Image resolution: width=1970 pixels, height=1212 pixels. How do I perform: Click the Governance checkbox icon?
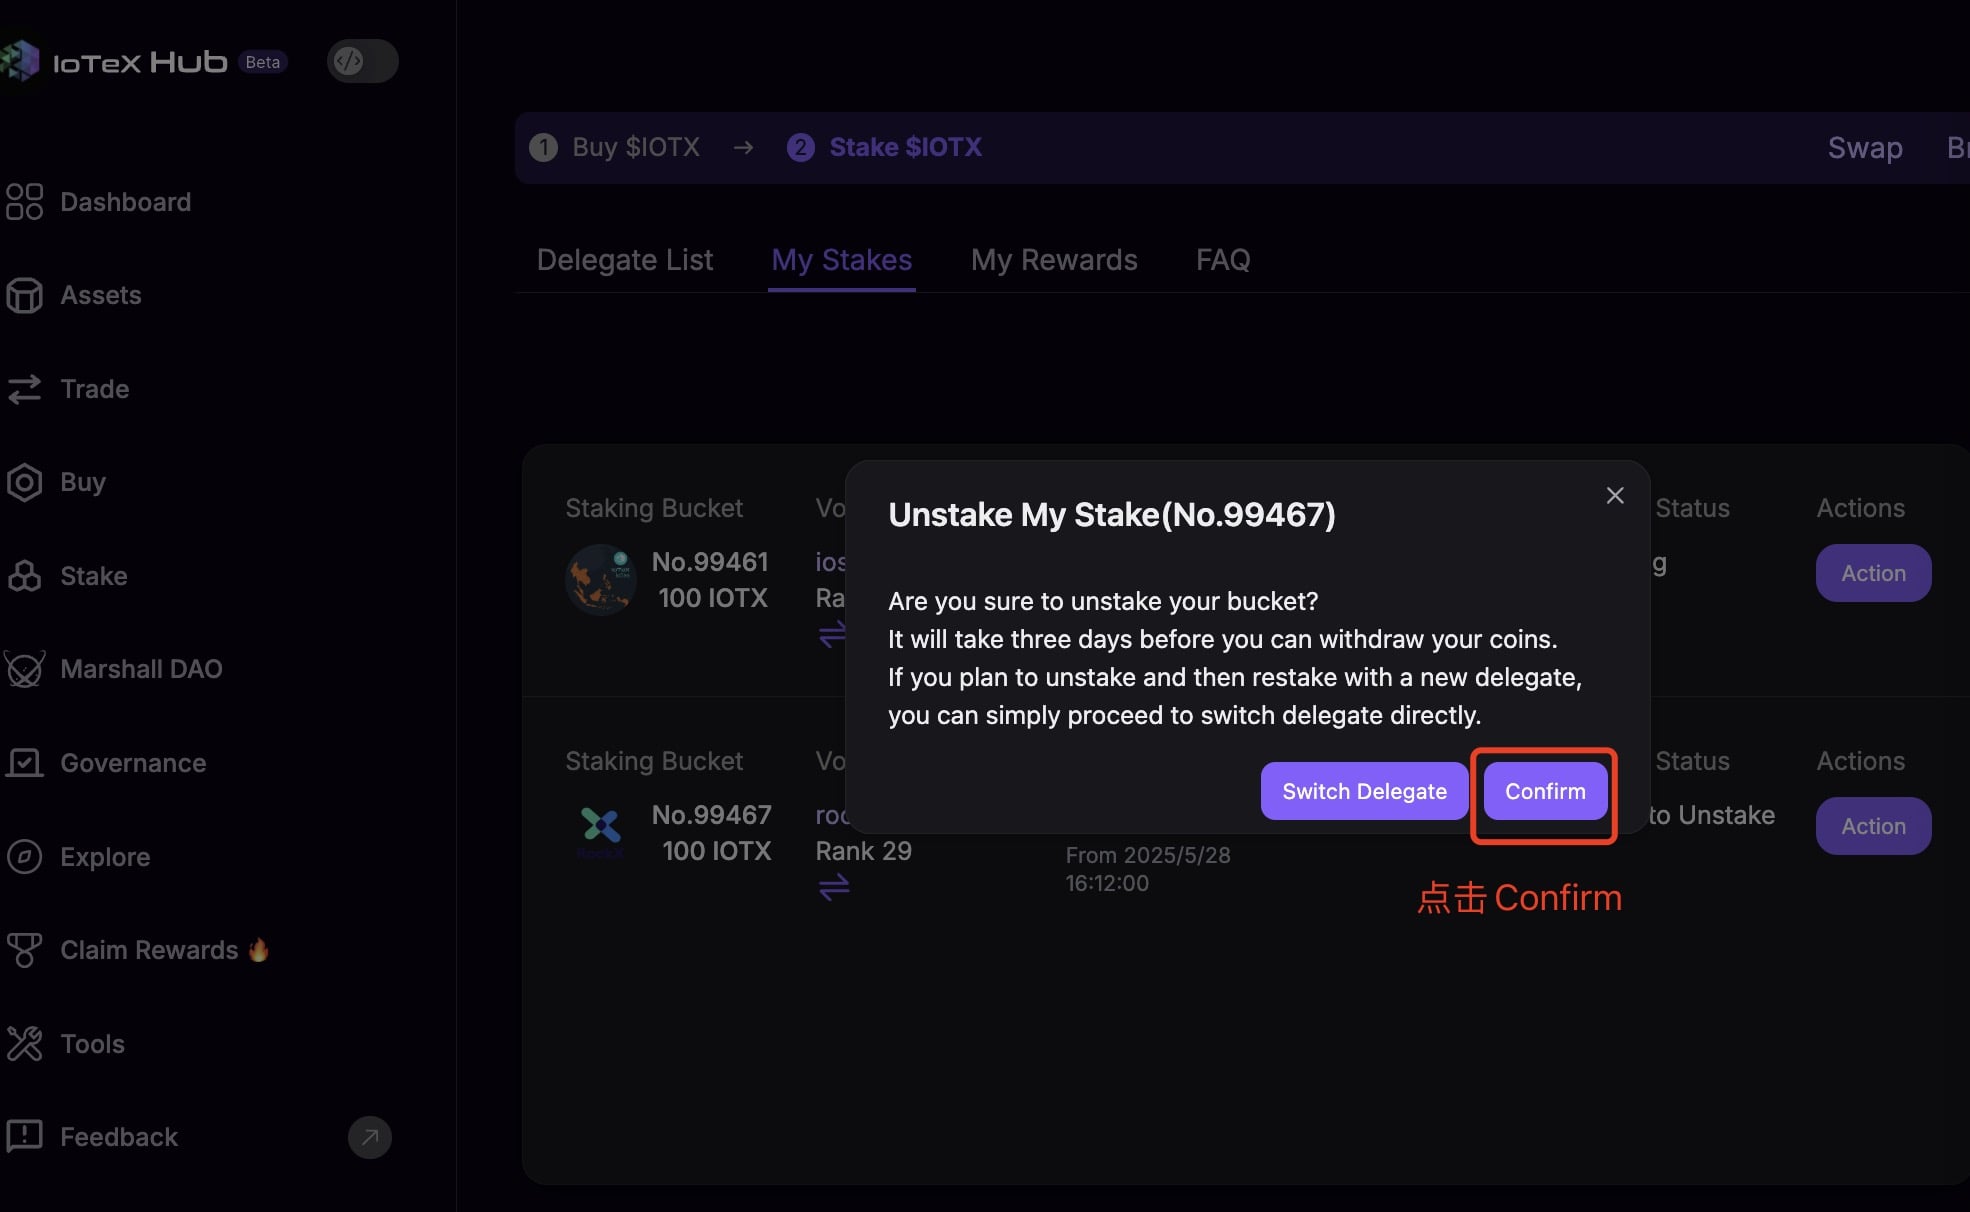24,763
